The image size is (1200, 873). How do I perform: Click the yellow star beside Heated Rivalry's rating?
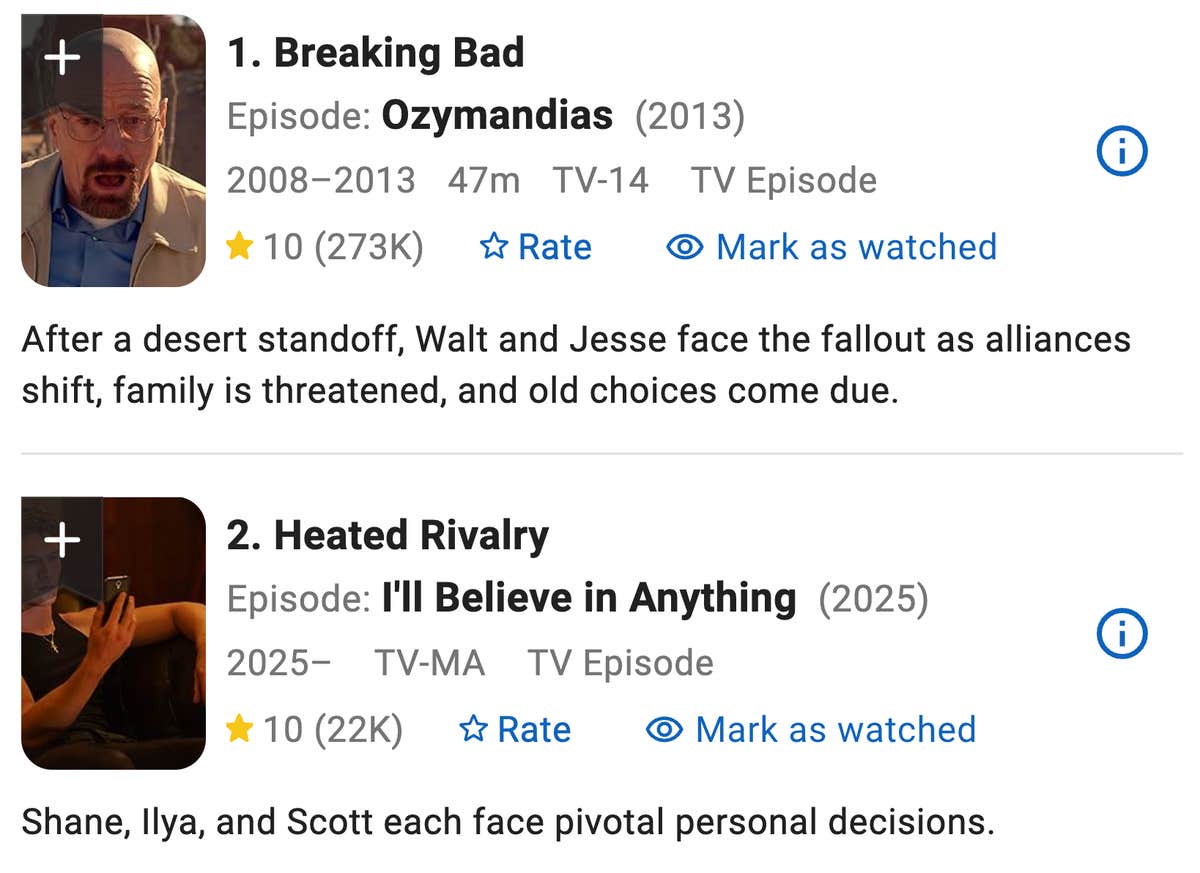pos(240,729)
